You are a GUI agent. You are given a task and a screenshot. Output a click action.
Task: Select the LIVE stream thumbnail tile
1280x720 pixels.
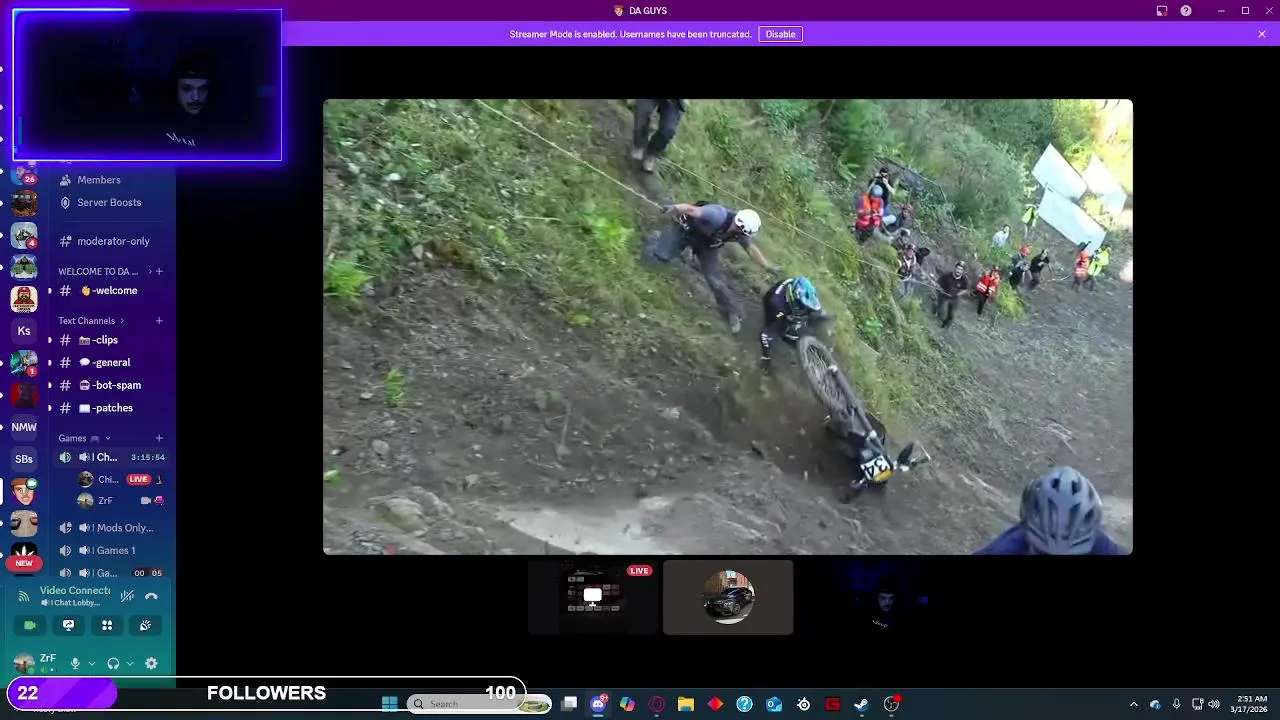(x=593, y=597)
